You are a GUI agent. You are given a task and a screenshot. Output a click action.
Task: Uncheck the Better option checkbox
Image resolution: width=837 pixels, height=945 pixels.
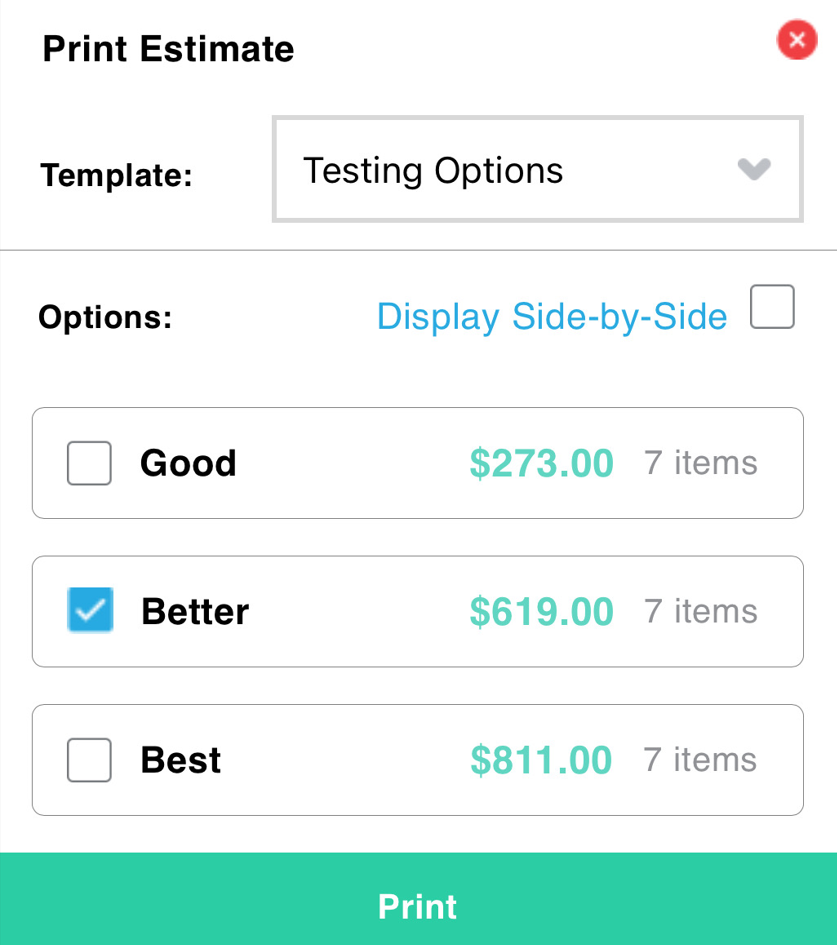coord(90,609)
